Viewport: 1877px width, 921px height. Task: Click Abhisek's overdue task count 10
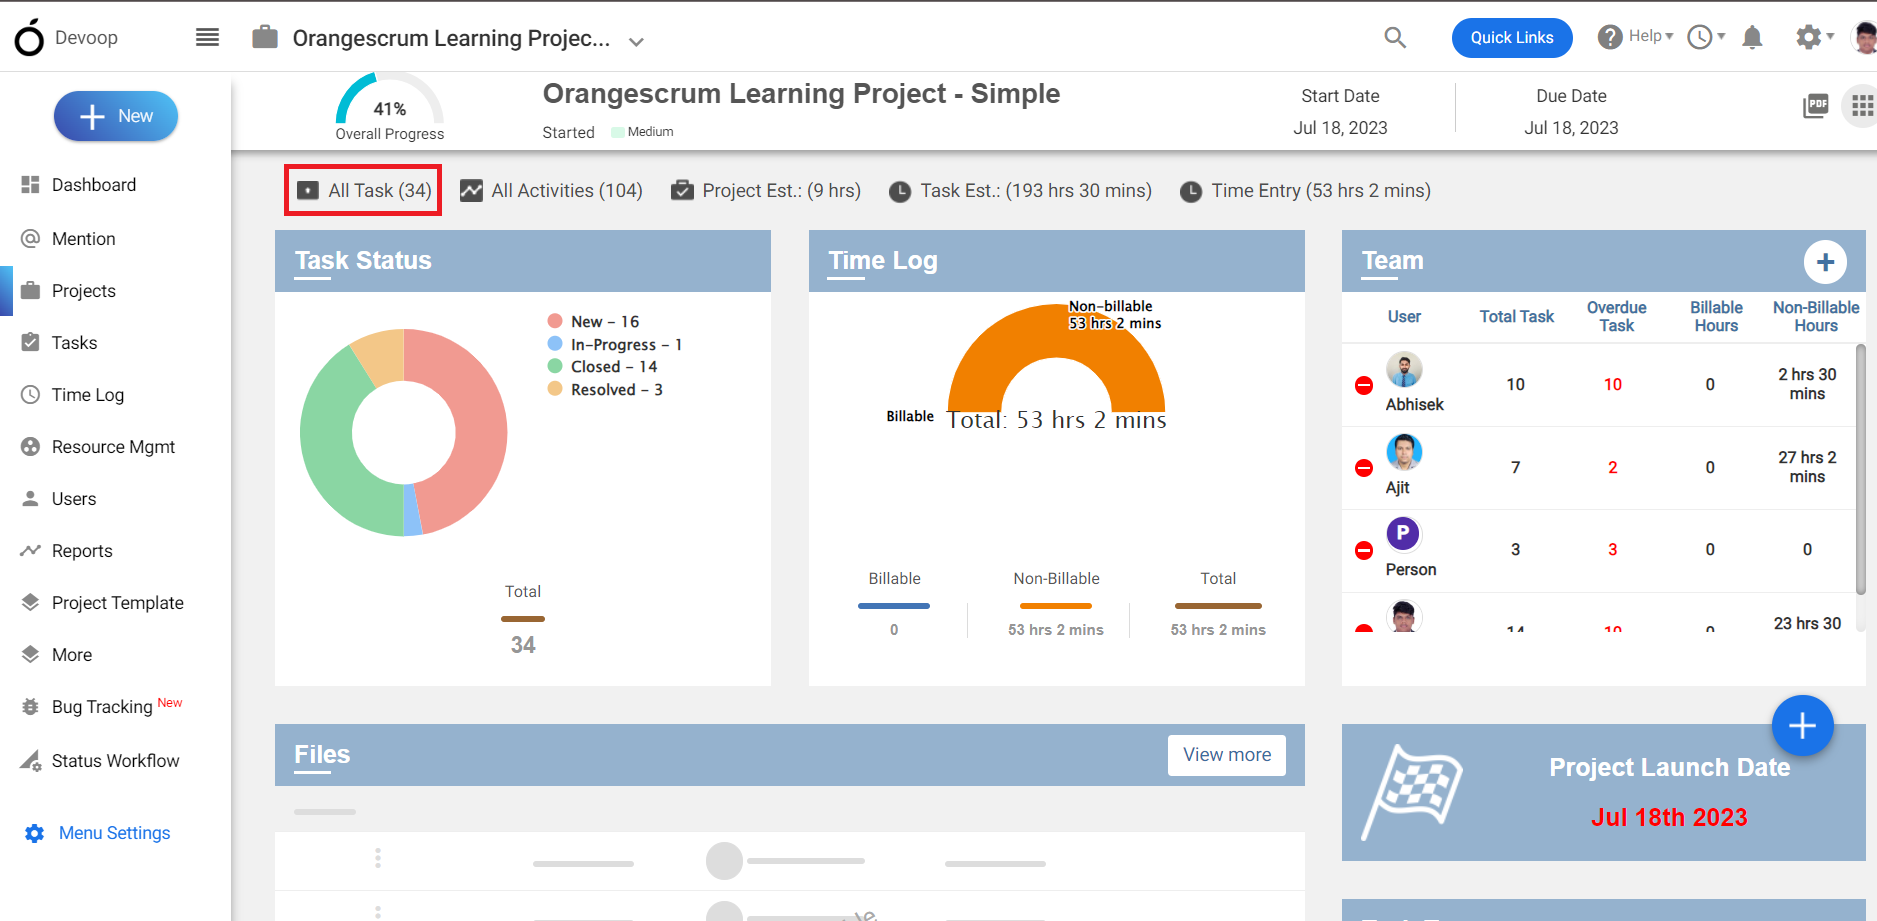tap(1613, 385)
